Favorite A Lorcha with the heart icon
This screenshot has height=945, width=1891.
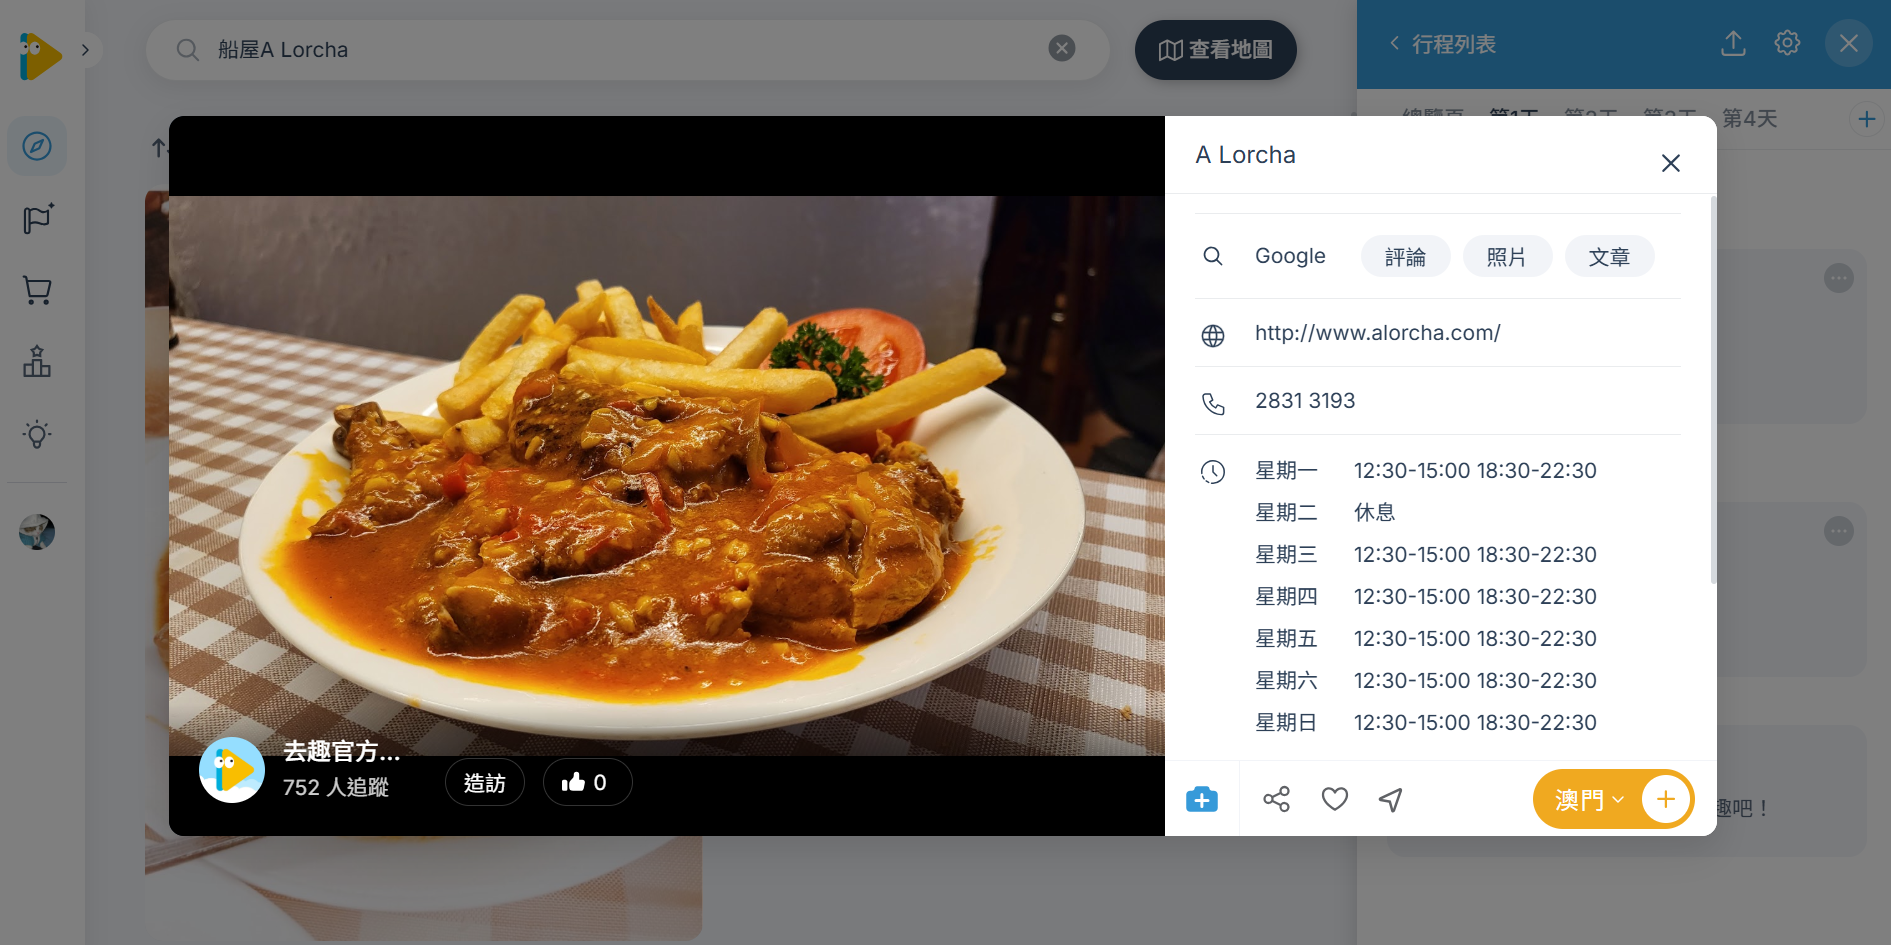tap(1334, 799)
